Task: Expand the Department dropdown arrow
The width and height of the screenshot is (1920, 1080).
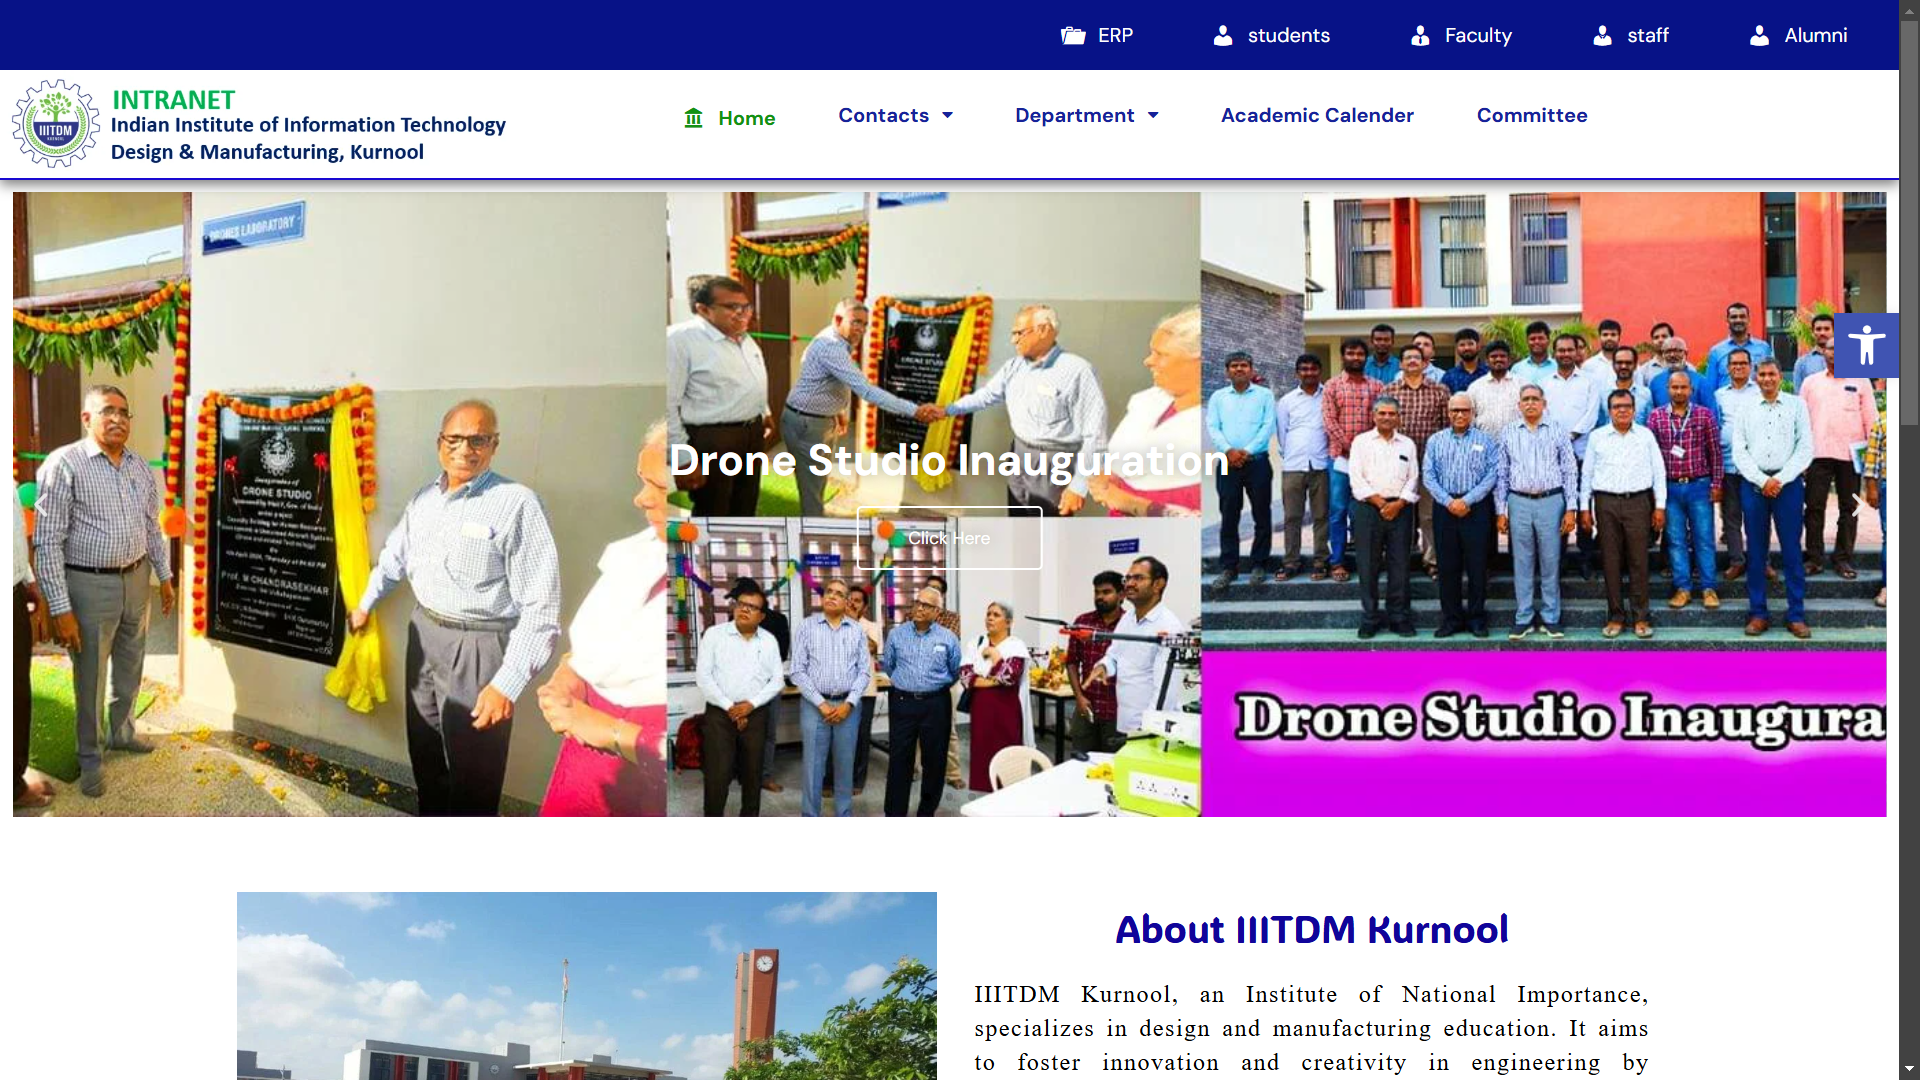Action: (1153, 115)
